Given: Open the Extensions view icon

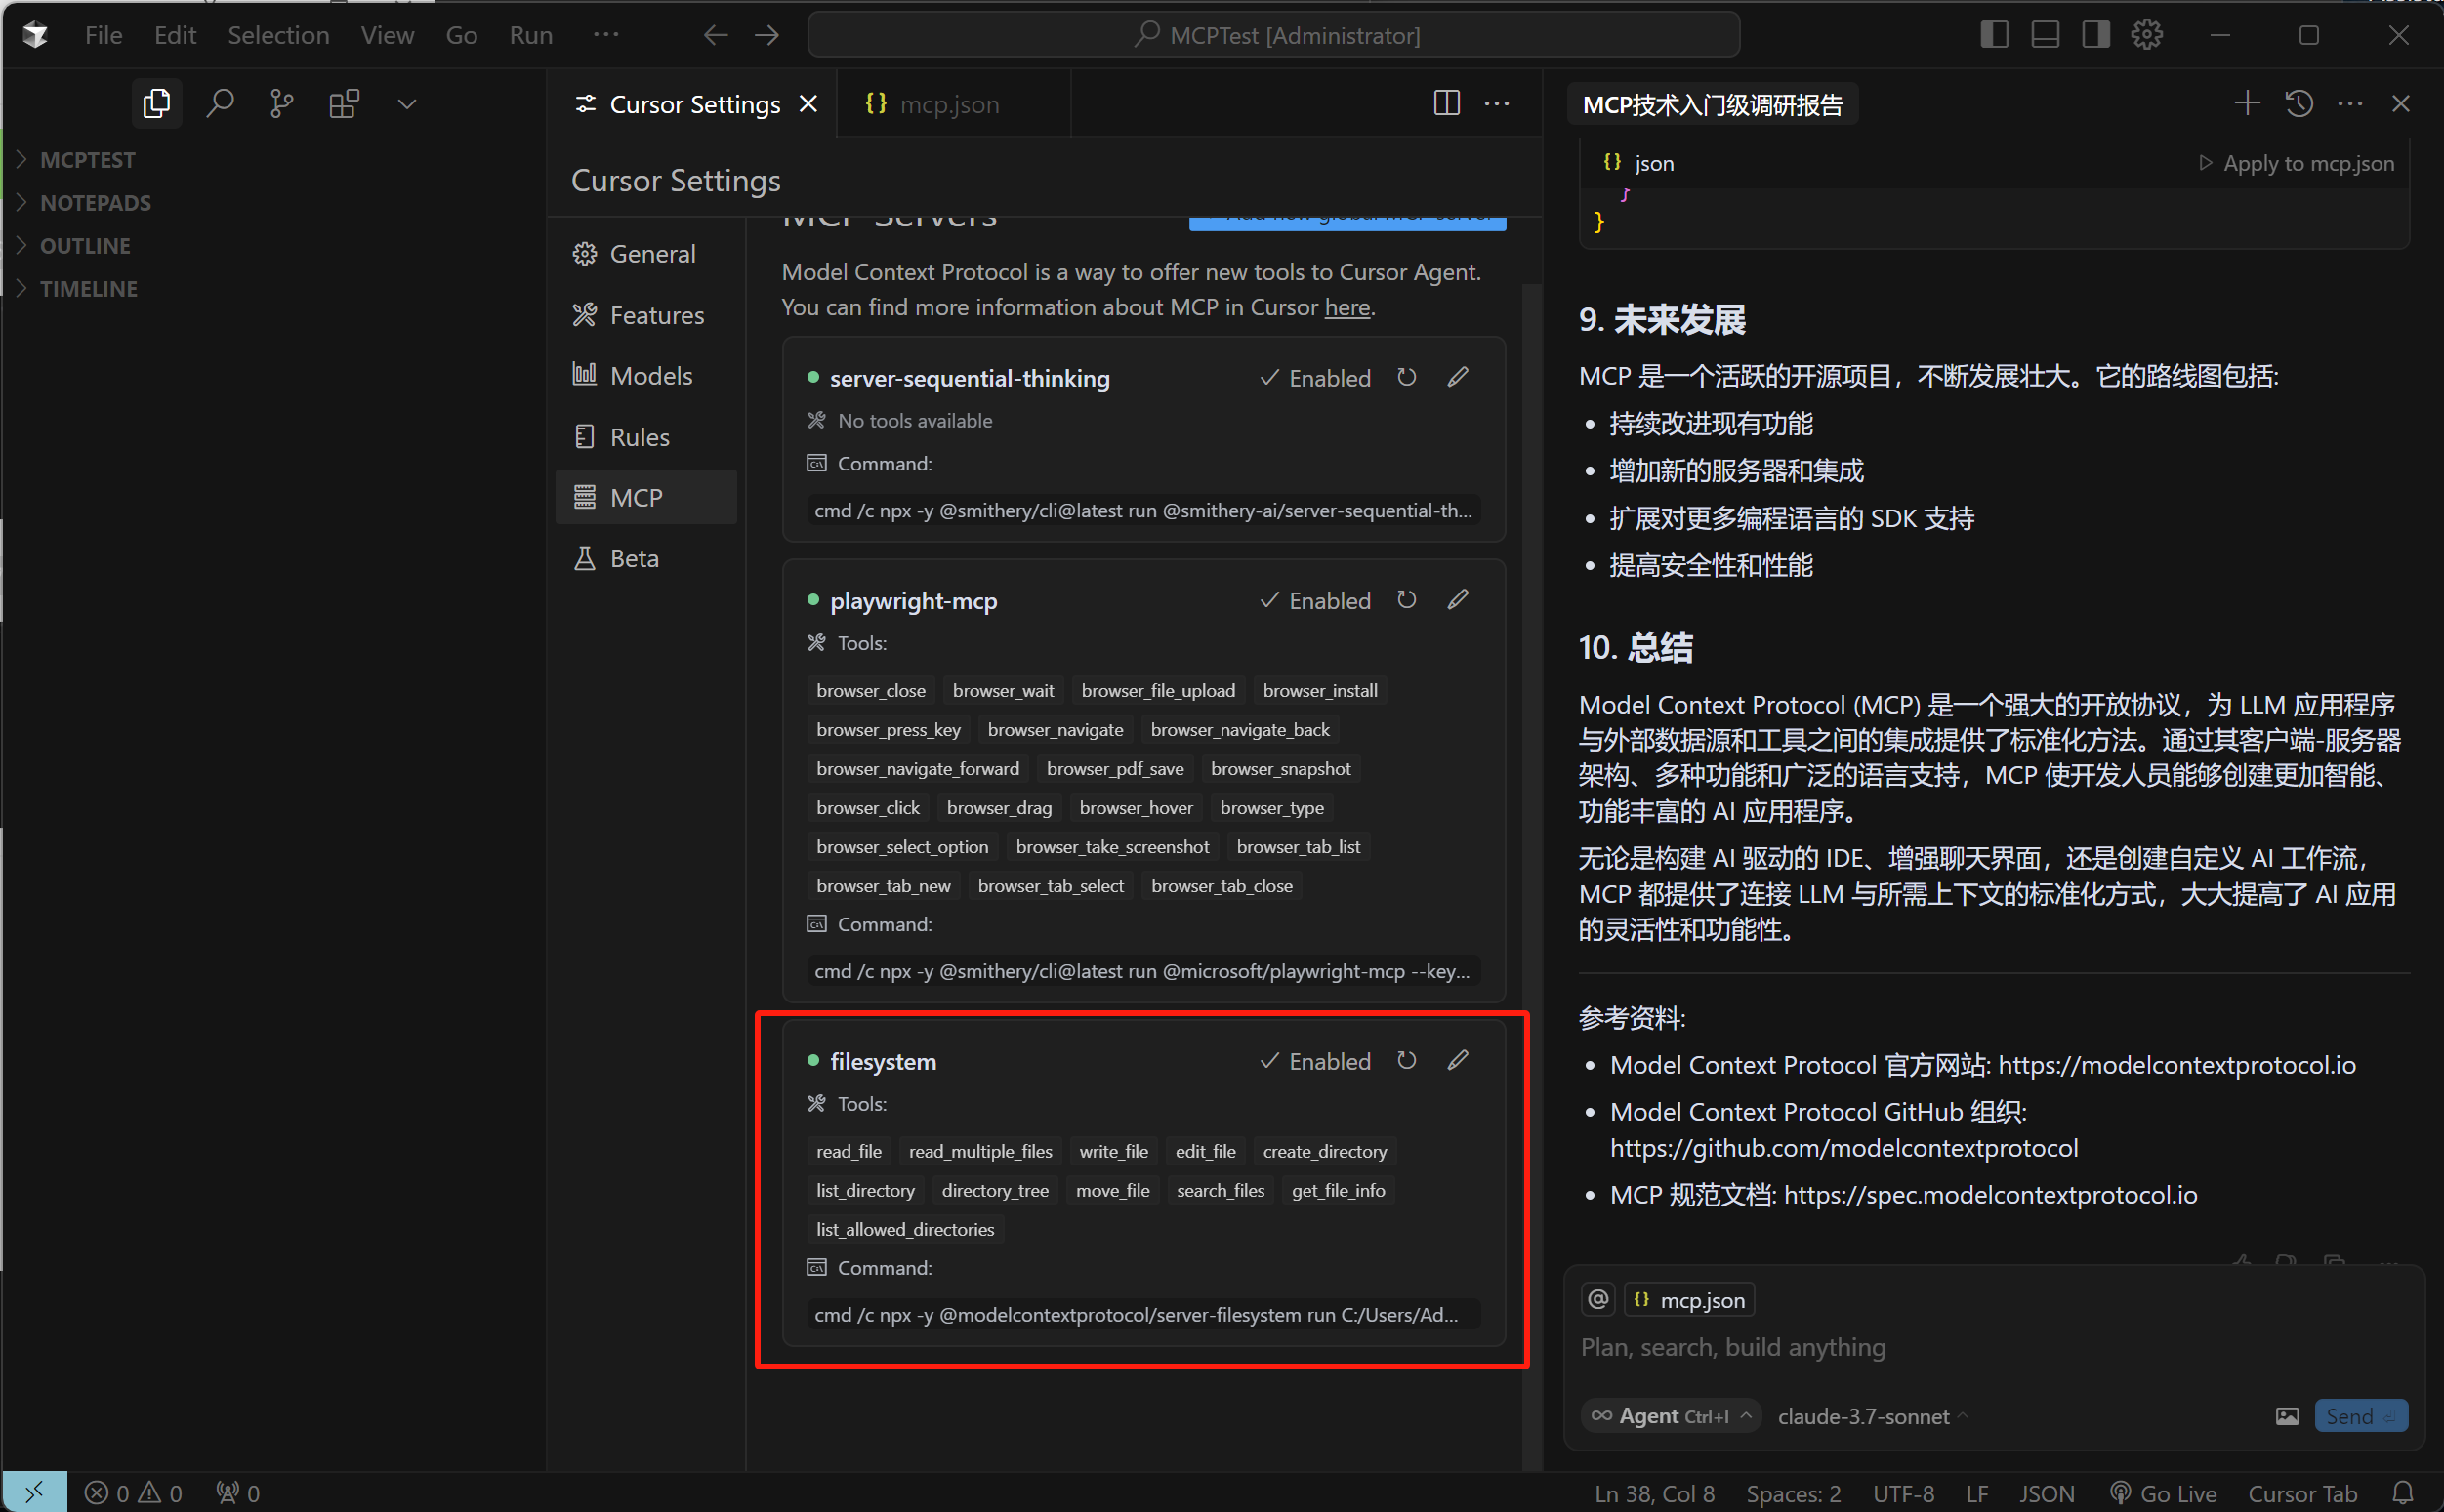Looking at the screenshot, I should point(344,103).
